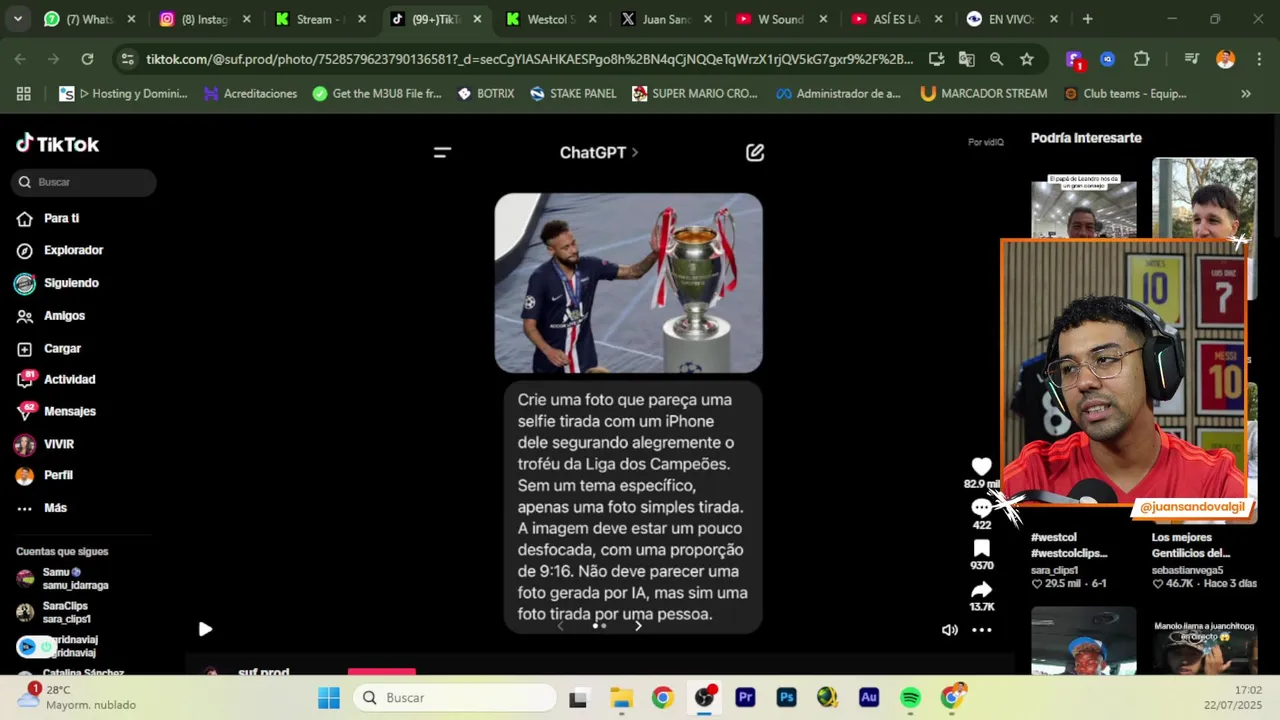Open Premiere Pro from taskbar
The height and width of the screenshot is (720, 1280).
pyautogui.click(x=745, y=698)
